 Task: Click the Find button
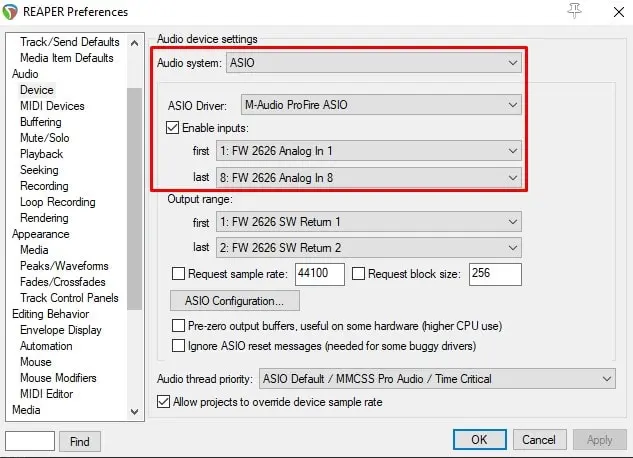coord(80,441)
